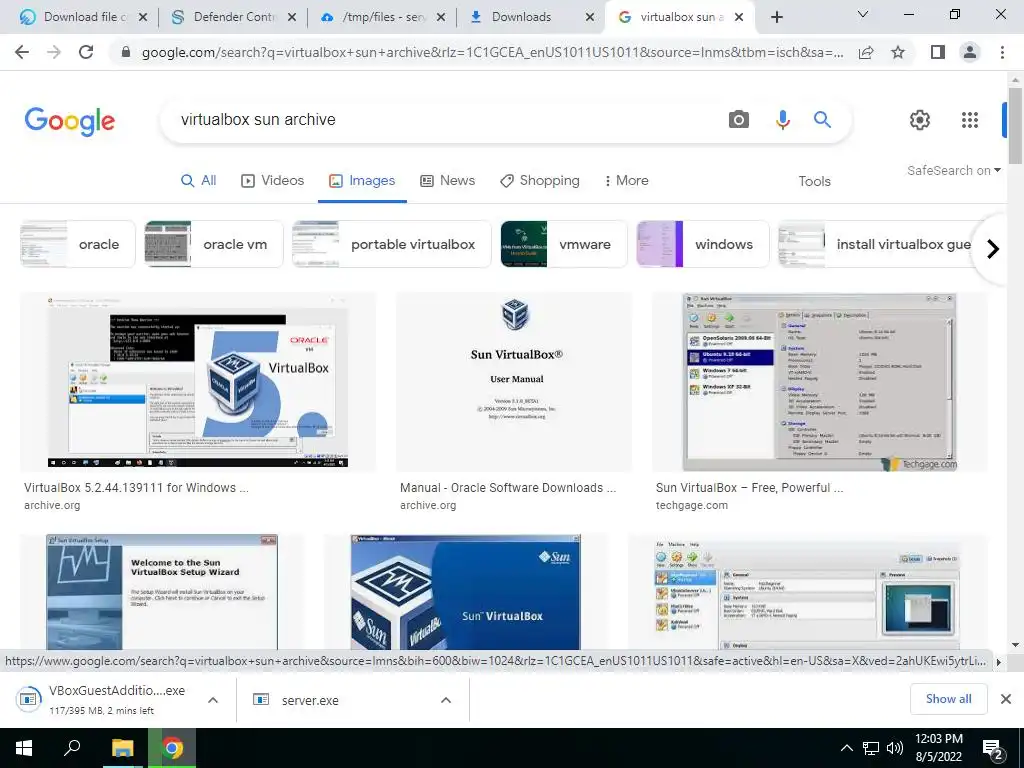Select the vmware suggestion chip
Image resolution: width=1024 pixels, height=768 pixels.
click(x=564, y=244)
